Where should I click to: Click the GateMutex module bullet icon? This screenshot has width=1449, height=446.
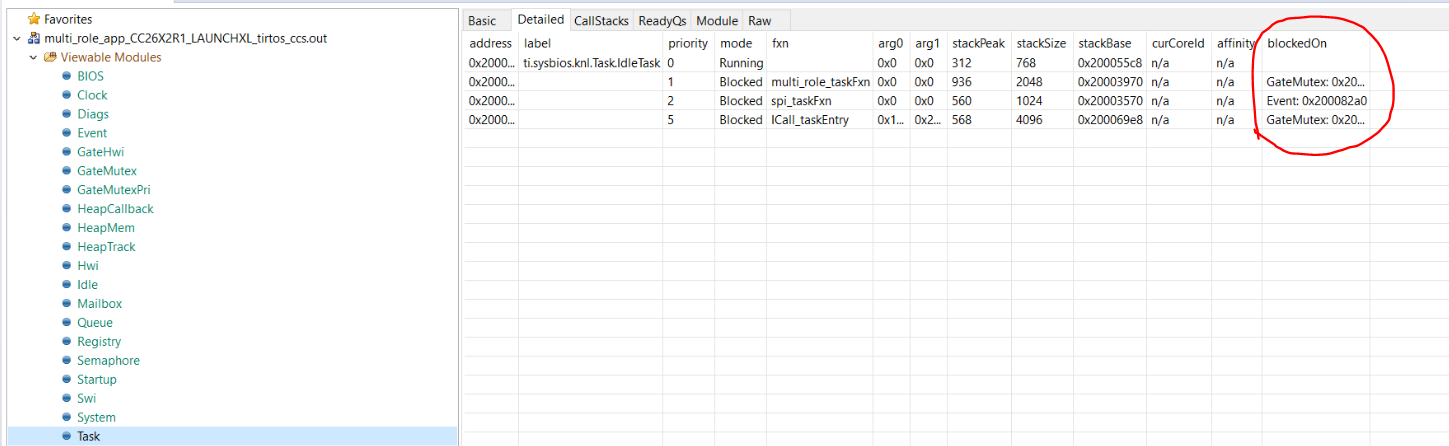point(66,171)
